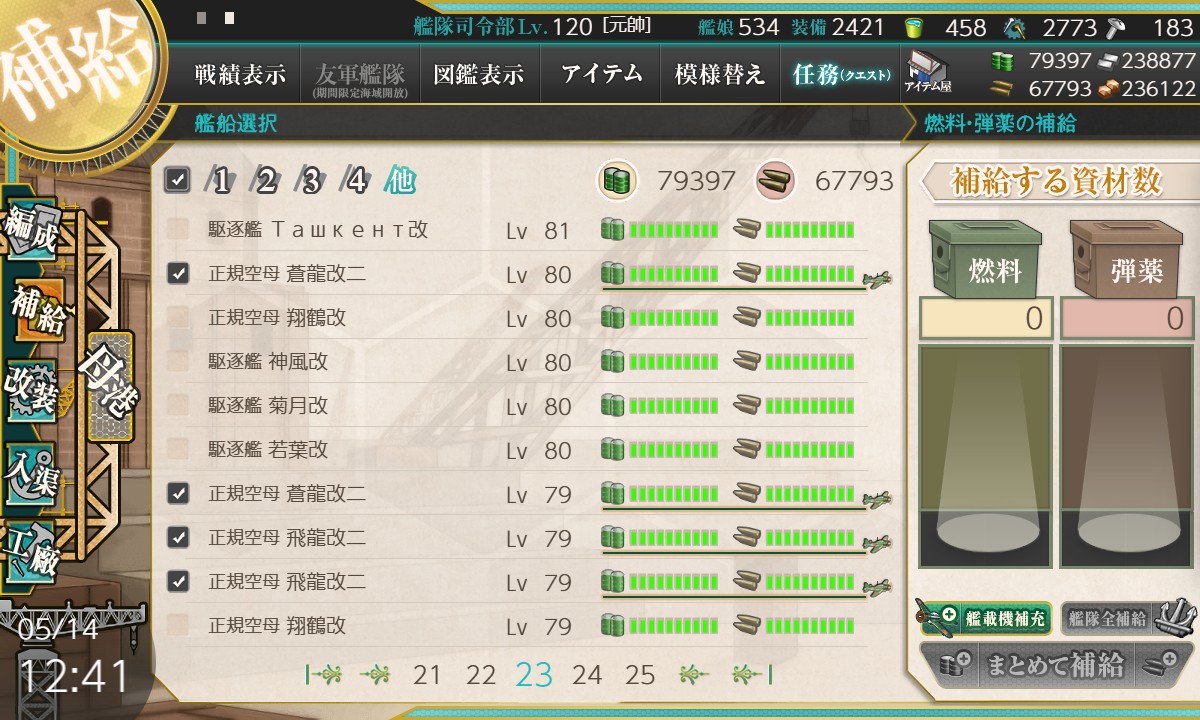The image size is (1200, 720).
Task: Click the まとめて補給 resupply all button
Action: 1055,665
